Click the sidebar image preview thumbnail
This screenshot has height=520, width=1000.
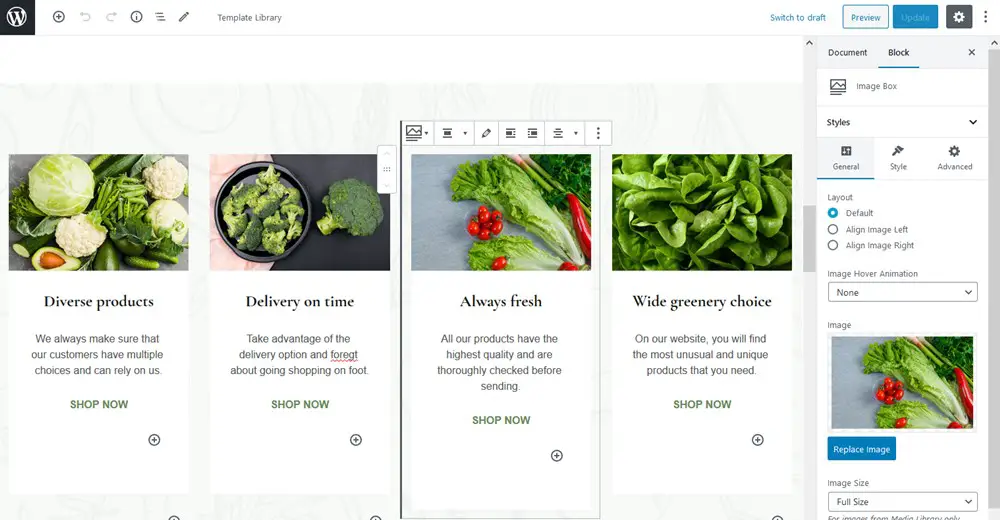click(x=902, y=382)
